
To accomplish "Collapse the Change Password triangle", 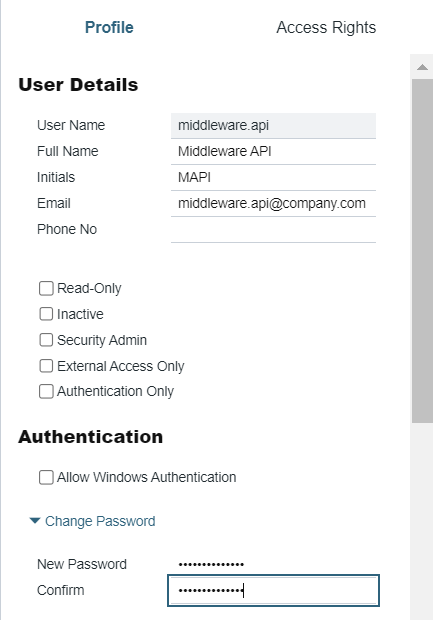I will pyautogui.click(x=35, y=521).
